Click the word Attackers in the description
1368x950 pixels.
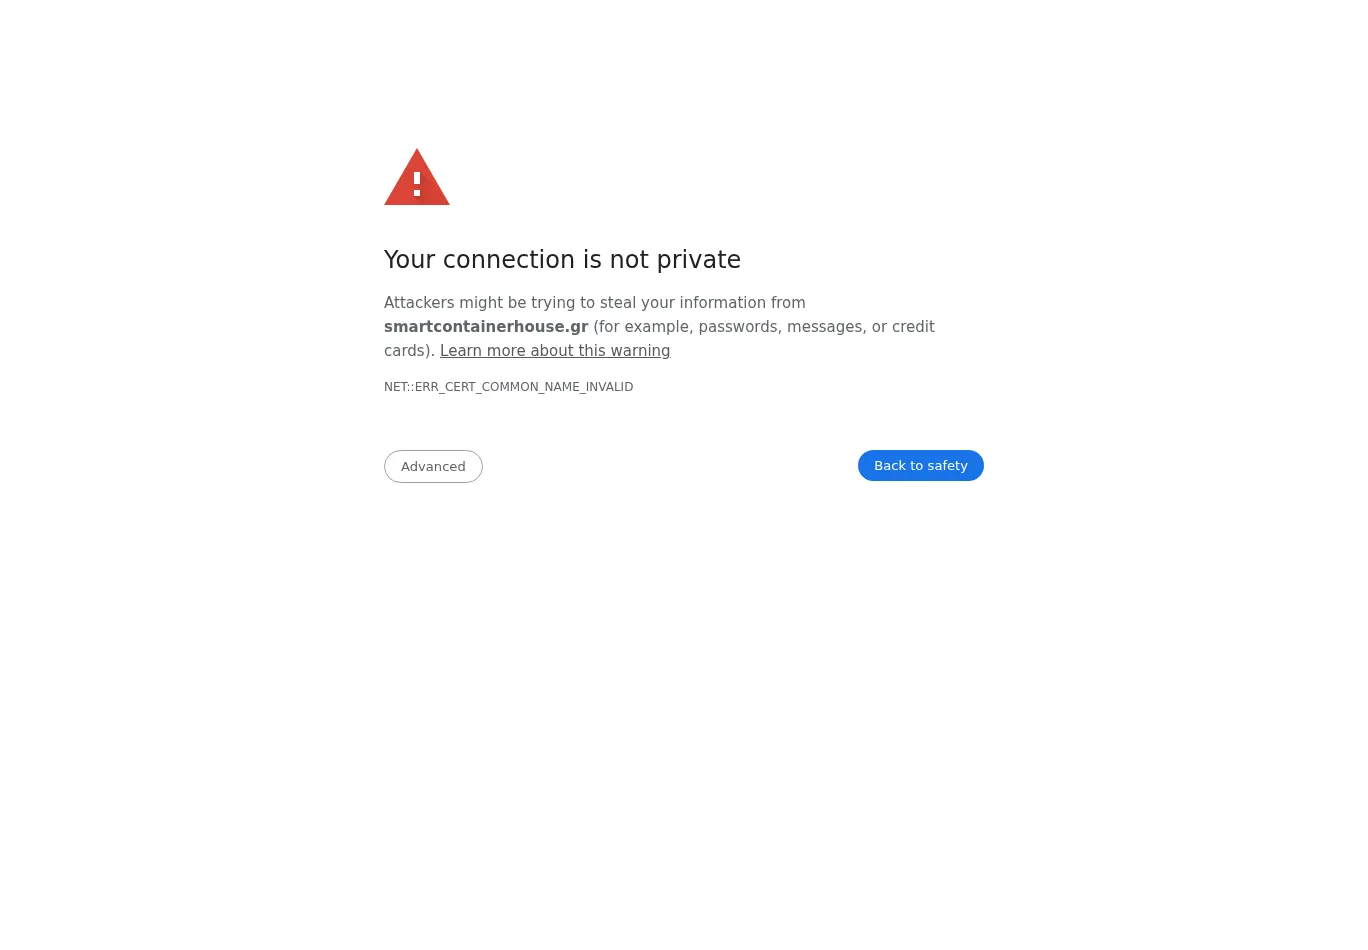click(x=419, y=303)
